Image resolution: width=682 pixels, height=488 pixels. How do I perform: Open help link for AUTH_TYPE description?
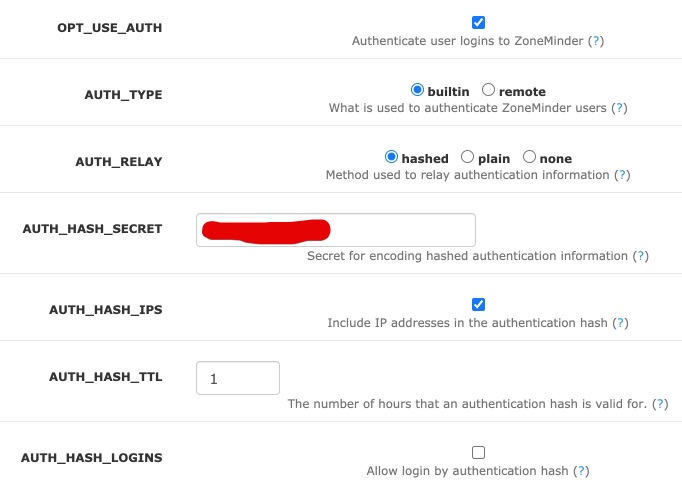pos(619,107)
